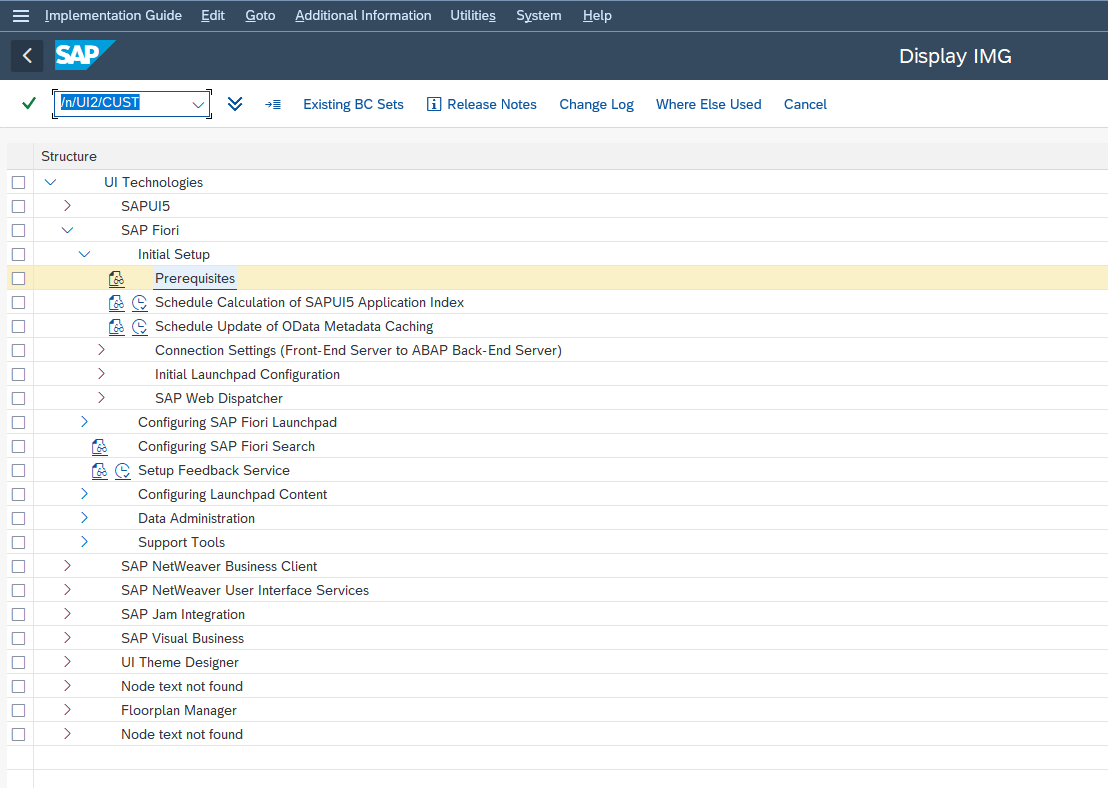Viewport: 1108px width, 788px height.
Task: Open documentation icon for Schedule Calculation row
Action: (x=117, y=302)
